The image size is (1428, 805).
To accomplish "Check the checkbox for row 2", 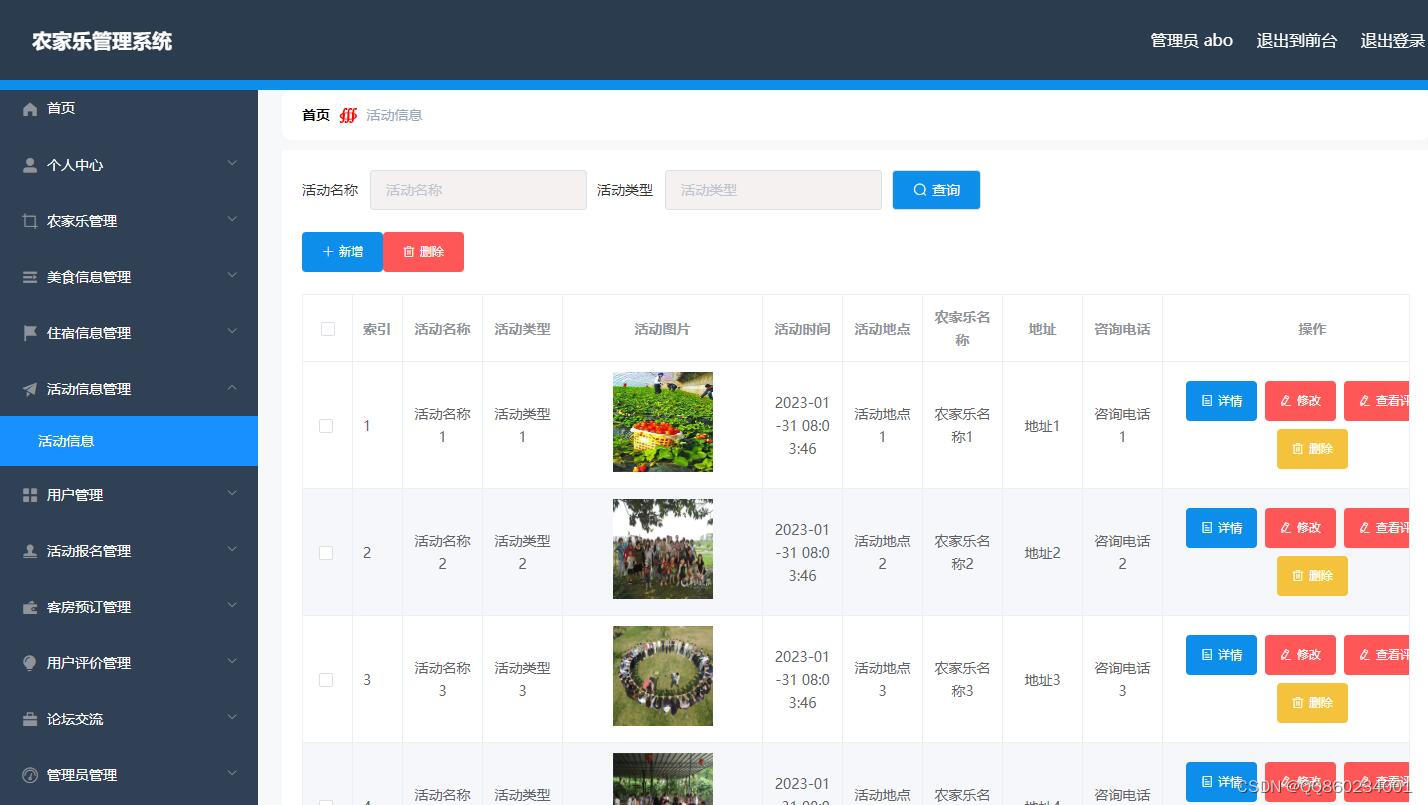I will click(326, 553).
